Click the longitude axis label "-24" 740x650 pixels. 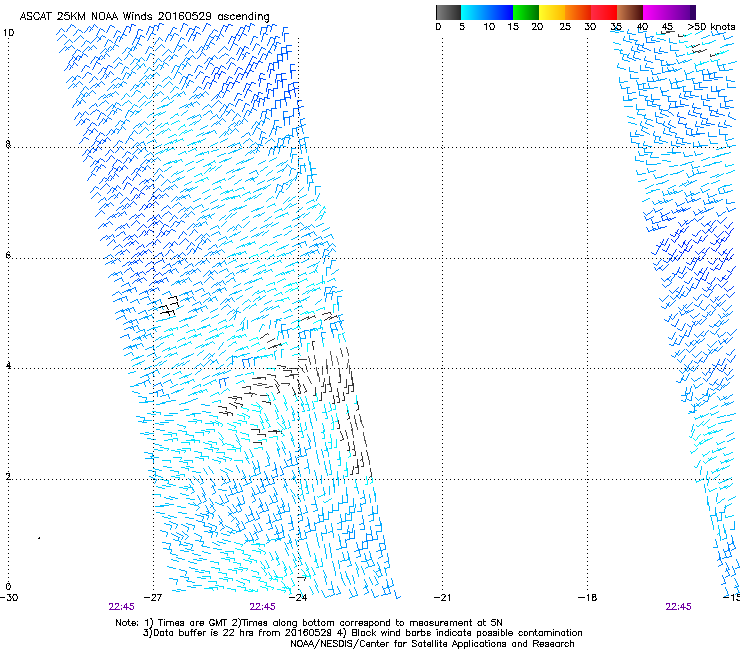click(x=298, y=598)
